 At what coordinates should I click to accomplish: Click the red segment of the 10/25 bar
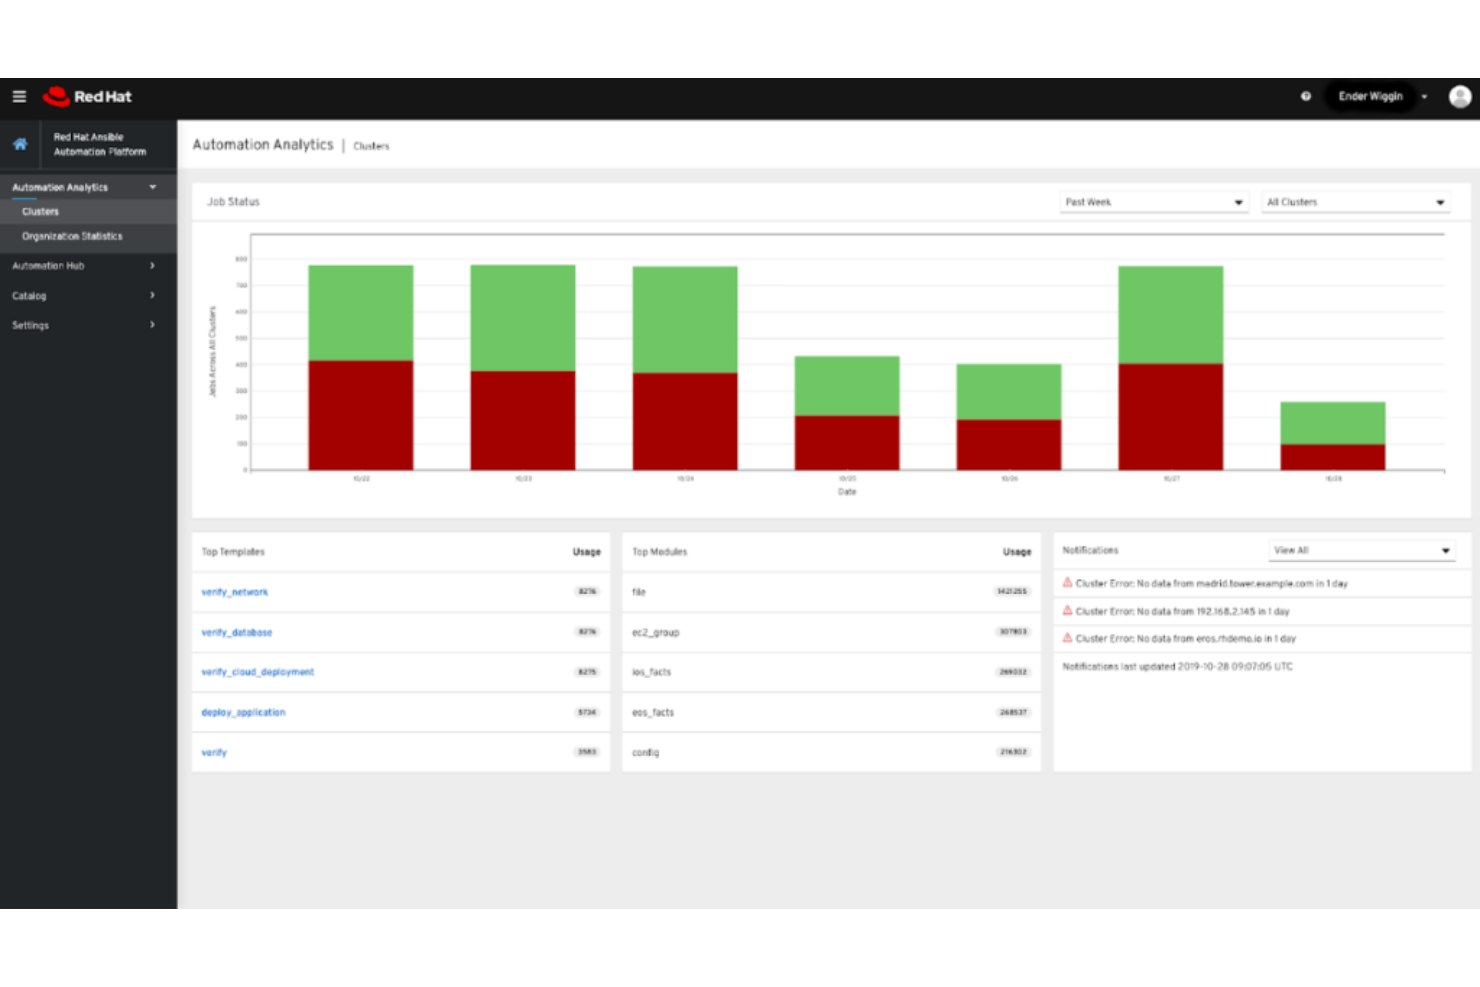[847, 443]
